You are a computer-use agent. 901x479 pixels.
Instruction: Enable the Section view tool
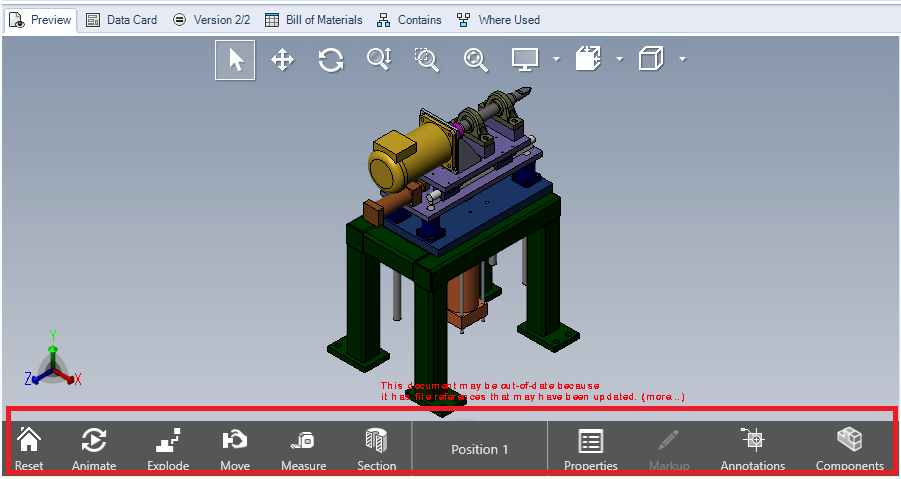(x=376, y=449)
